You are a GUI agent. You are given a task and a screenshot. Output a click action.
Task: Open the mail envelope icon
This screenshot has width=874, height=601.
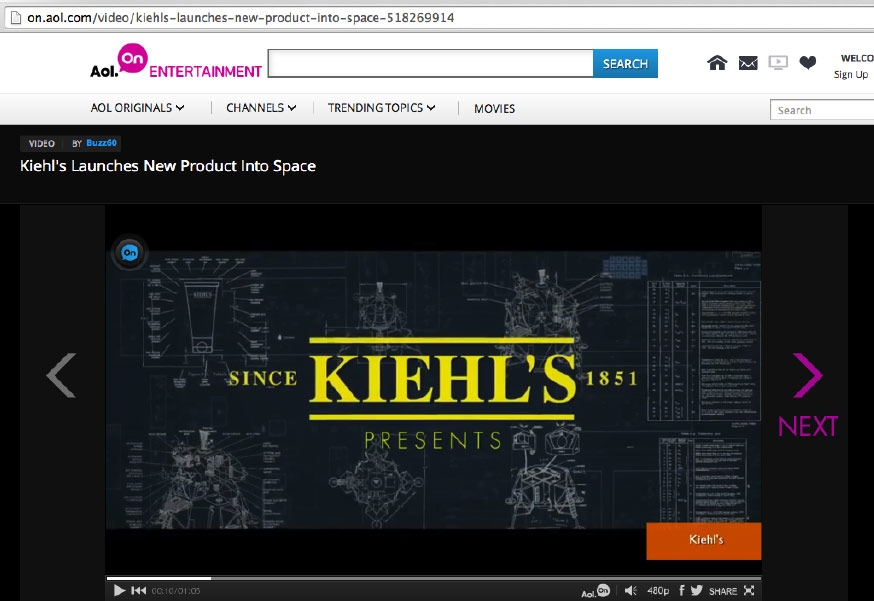coord(747,63)
